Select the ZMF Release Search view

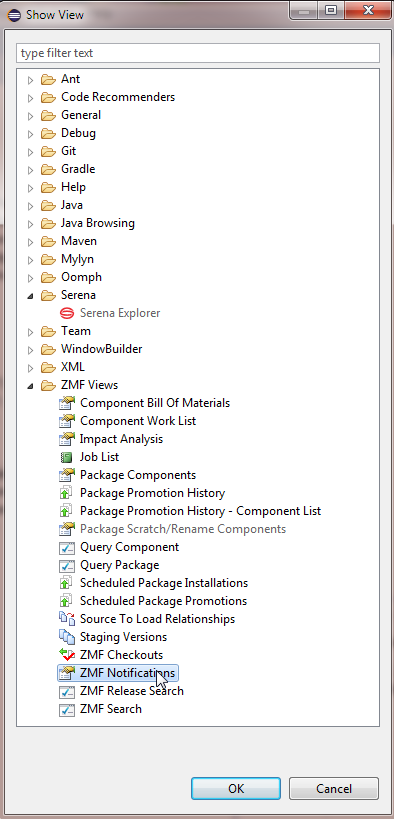(x=132, y=691)
